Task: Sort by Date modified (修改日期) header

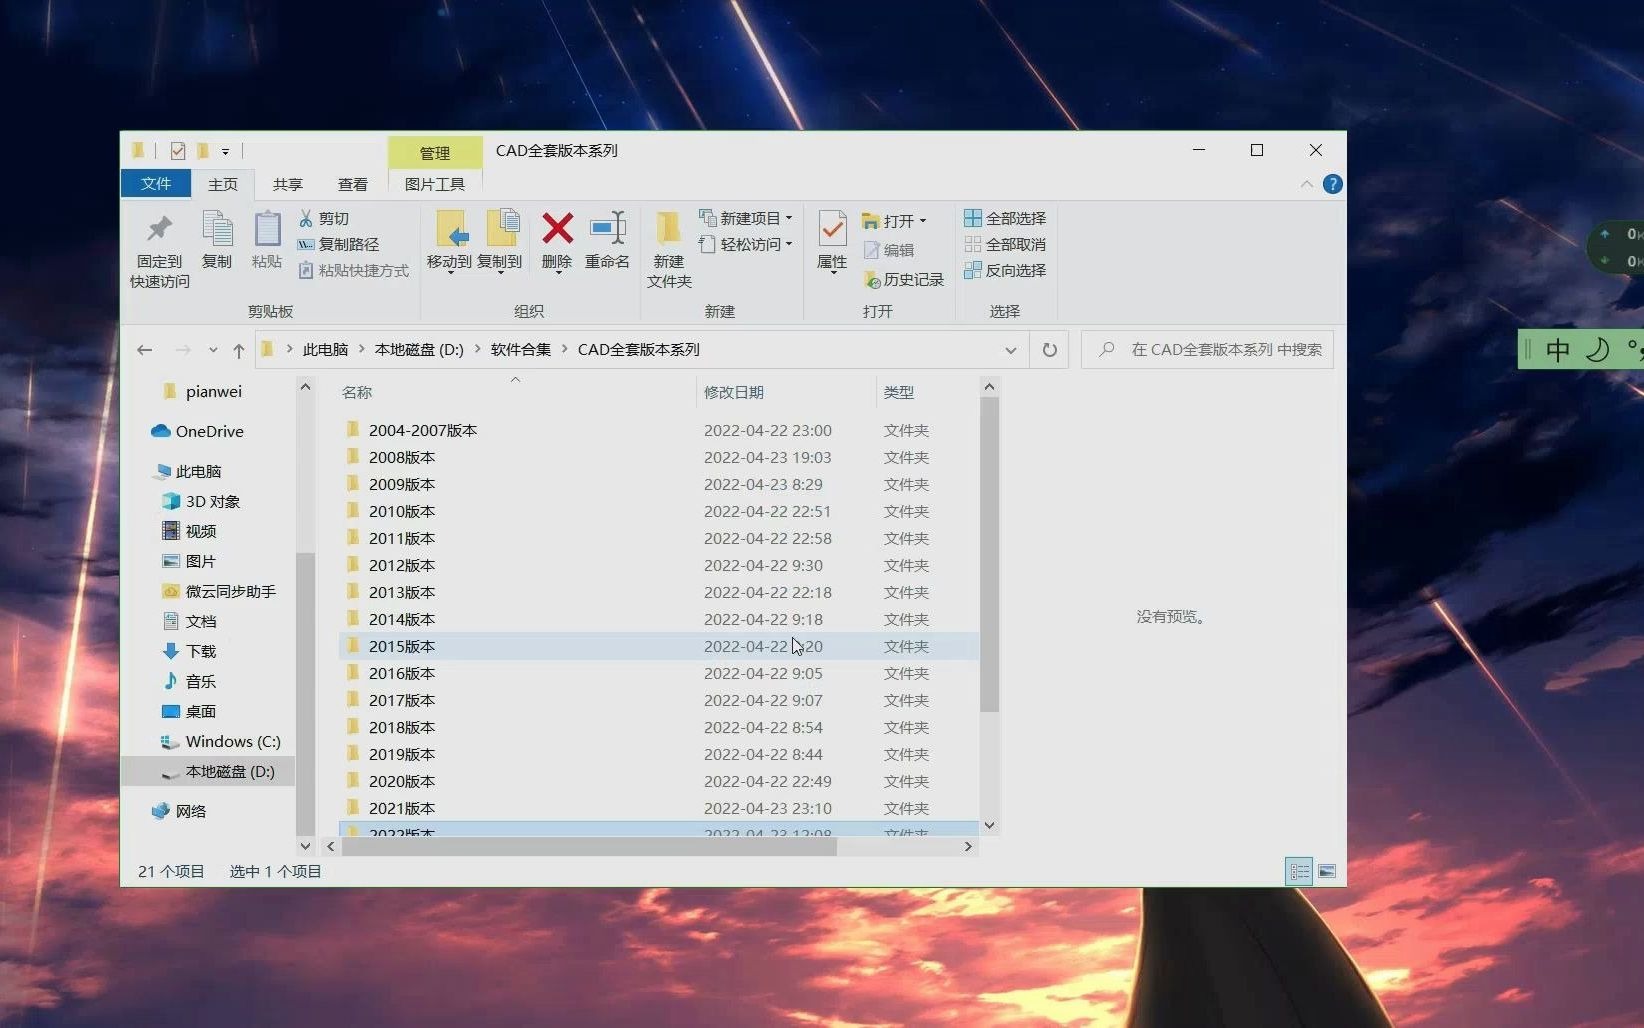Action: point(734,392)
